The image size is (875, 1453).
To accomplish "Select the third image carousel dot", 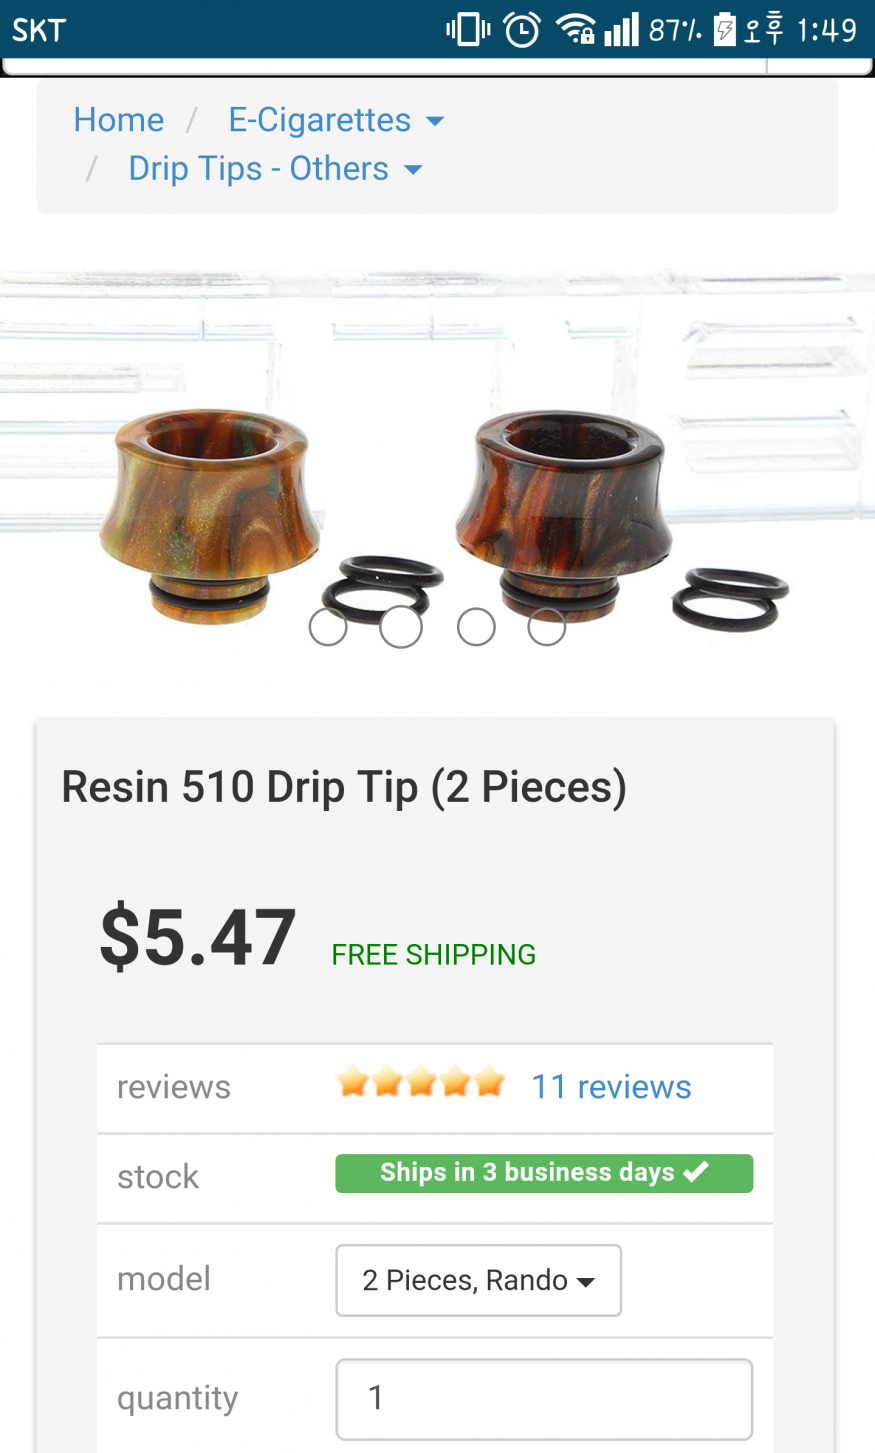I will (x=476, y=627).
